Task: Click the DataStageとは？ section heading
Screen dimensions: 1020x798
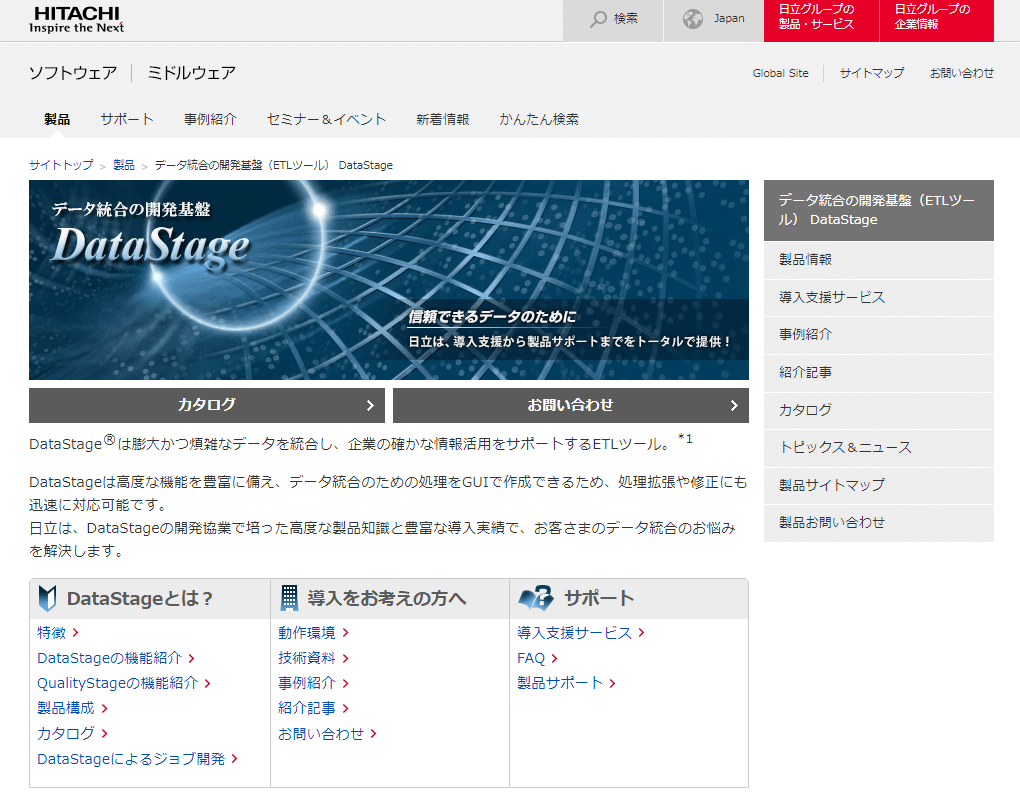Action: (x=140, y=598)
